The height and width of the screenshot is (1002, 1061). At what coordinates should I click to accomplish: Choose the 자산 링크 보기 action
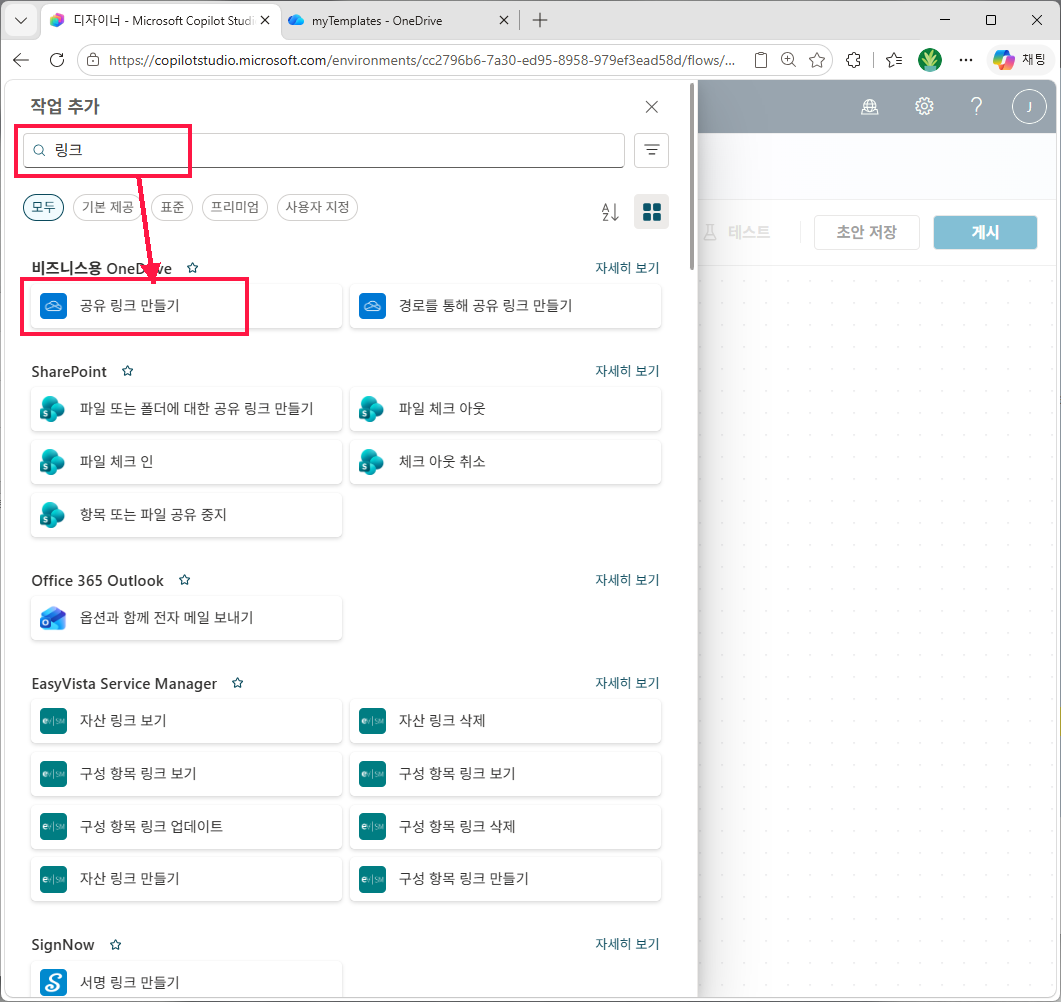pos(186,721)
